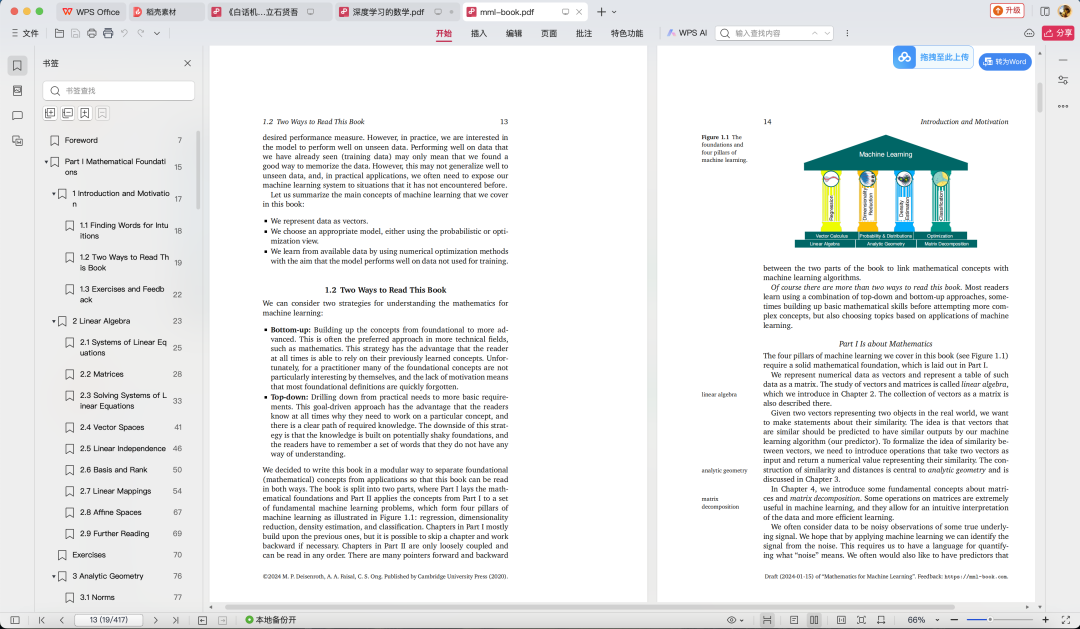The image size is (1080, 629).
Task: Click the expand all bookmarks icon
Action: pyautogui.click(x=50, y=113)
